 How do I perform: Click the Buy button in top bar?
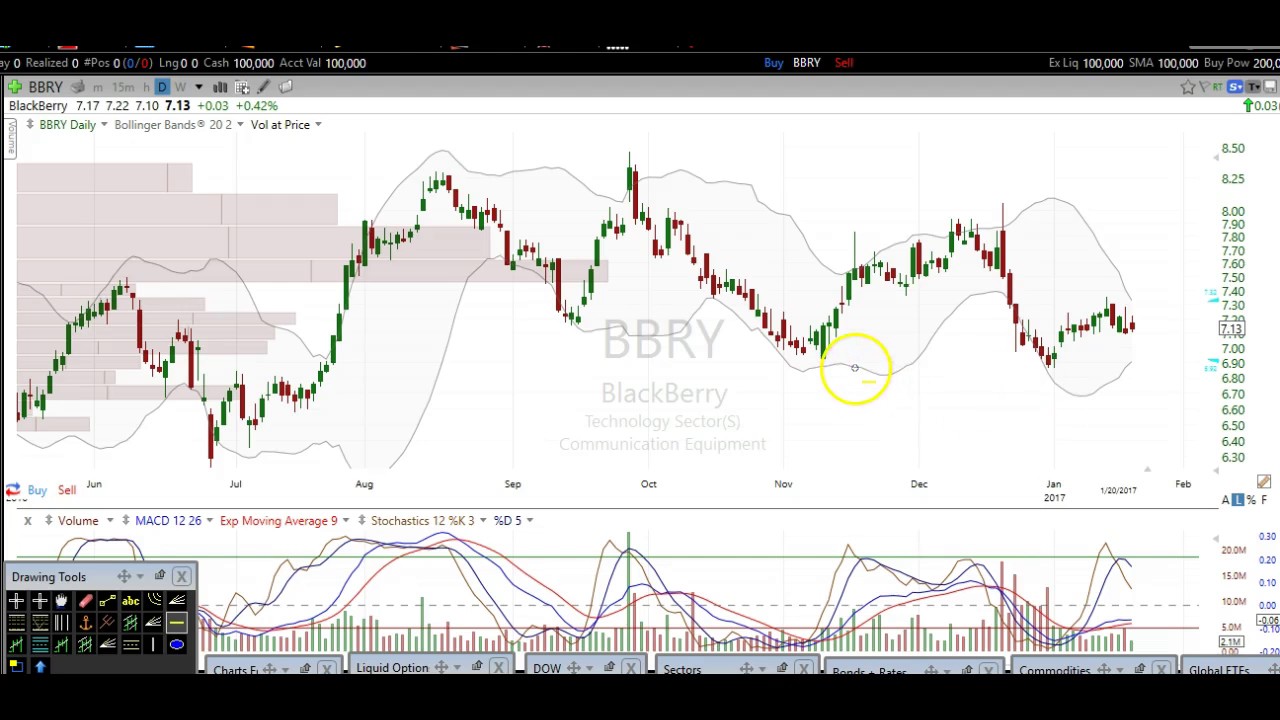pyautogui.click(x=773, y=63)
